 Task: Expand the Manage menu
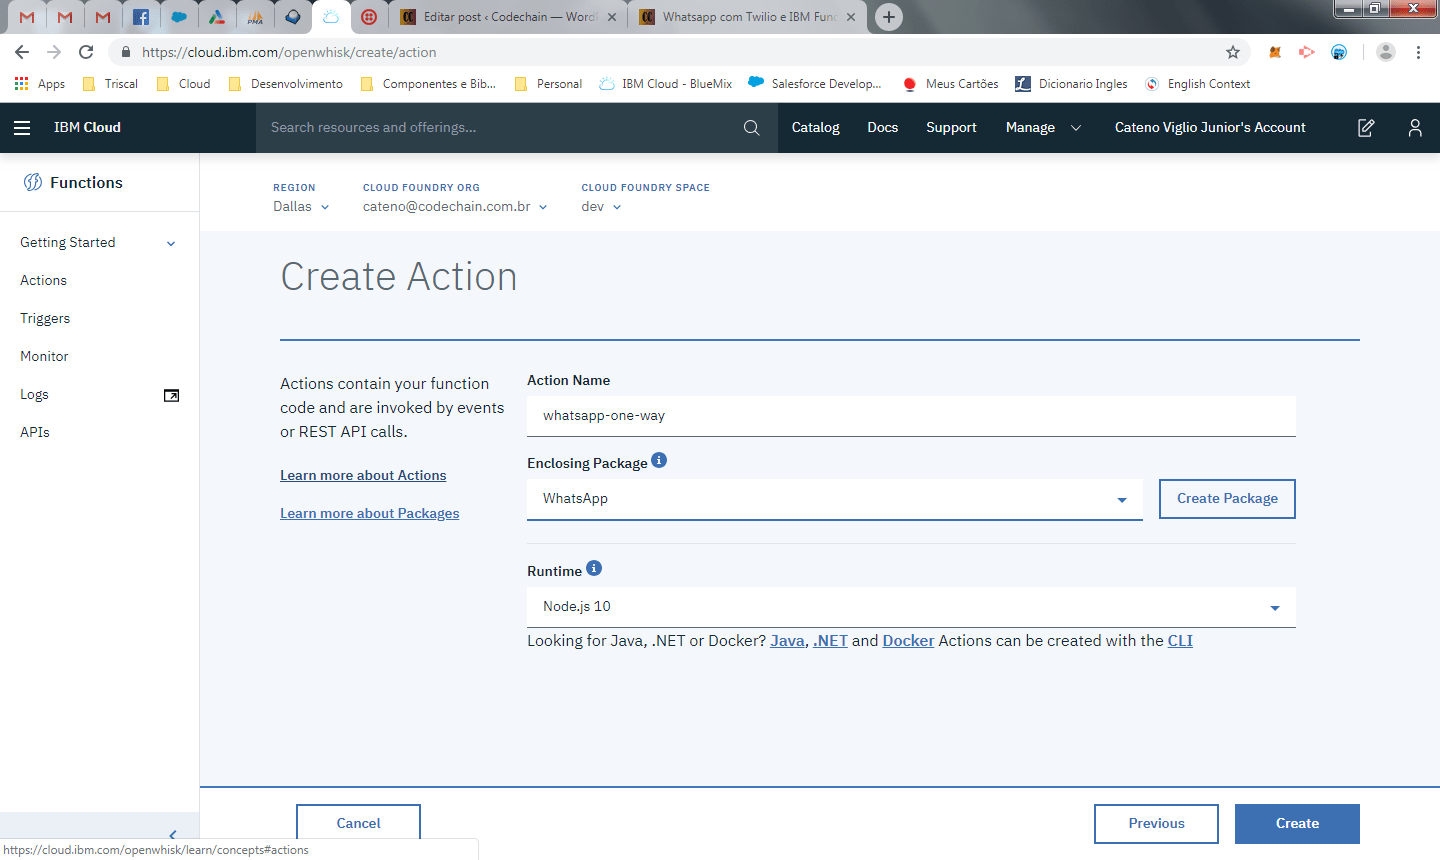1043,128
